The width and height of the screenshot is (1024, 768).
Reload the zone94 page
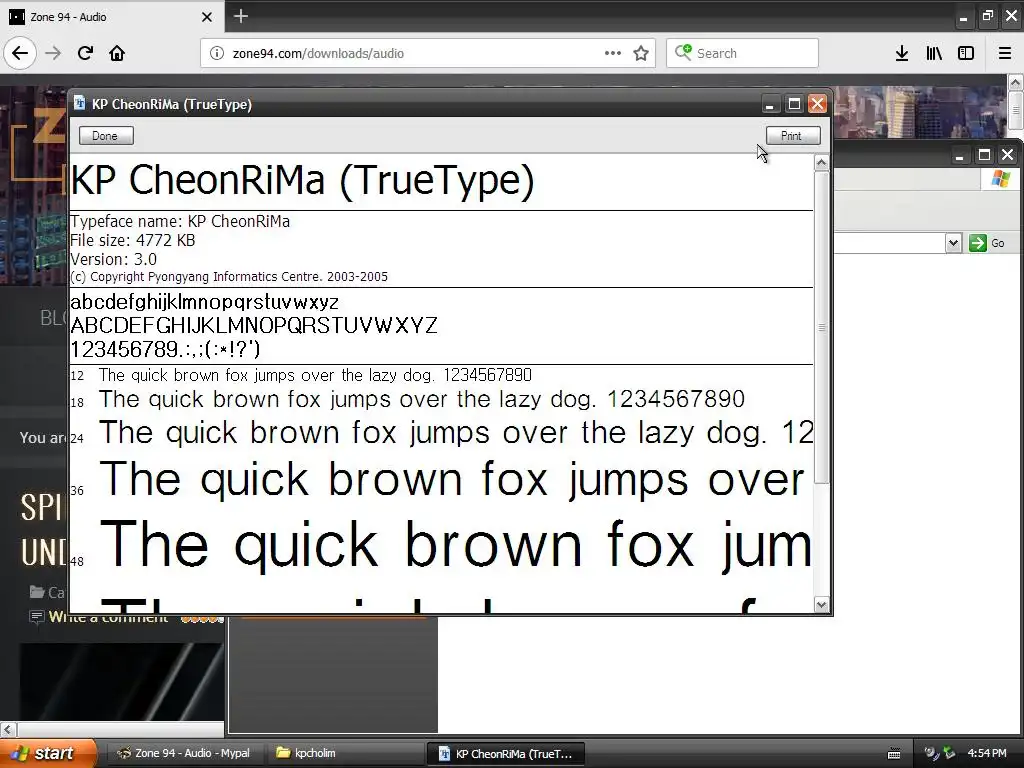pyautogui.click(x=85, y=53)
